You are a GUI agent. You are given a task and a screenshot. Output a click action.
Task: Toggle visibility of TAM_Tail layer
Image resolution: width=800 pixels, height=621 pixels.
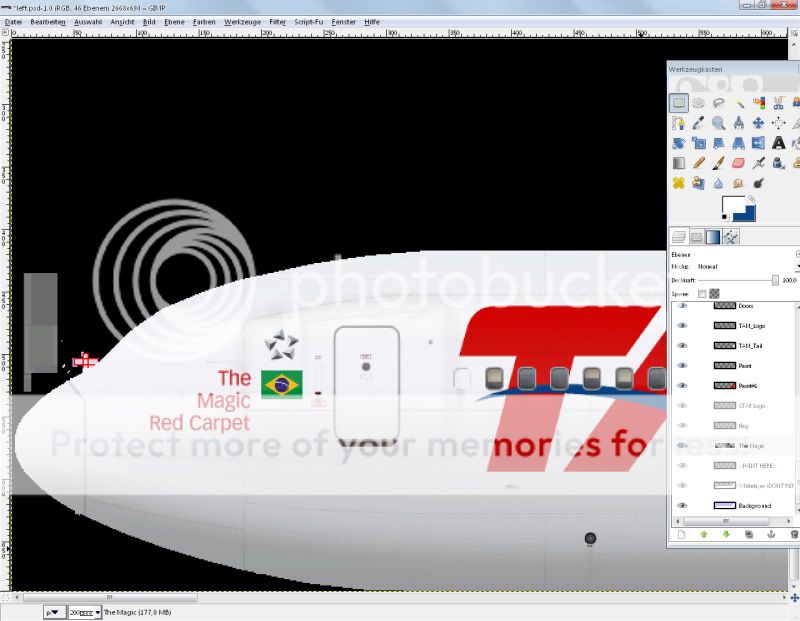pyautogui.click(x=683, y=346)
